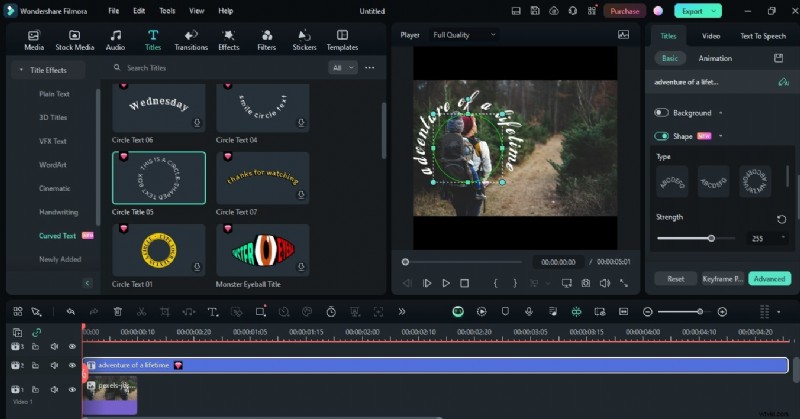The image size is (800, 419).
Task: Switch to the Text To Speech tab
Action: [762, 35]
